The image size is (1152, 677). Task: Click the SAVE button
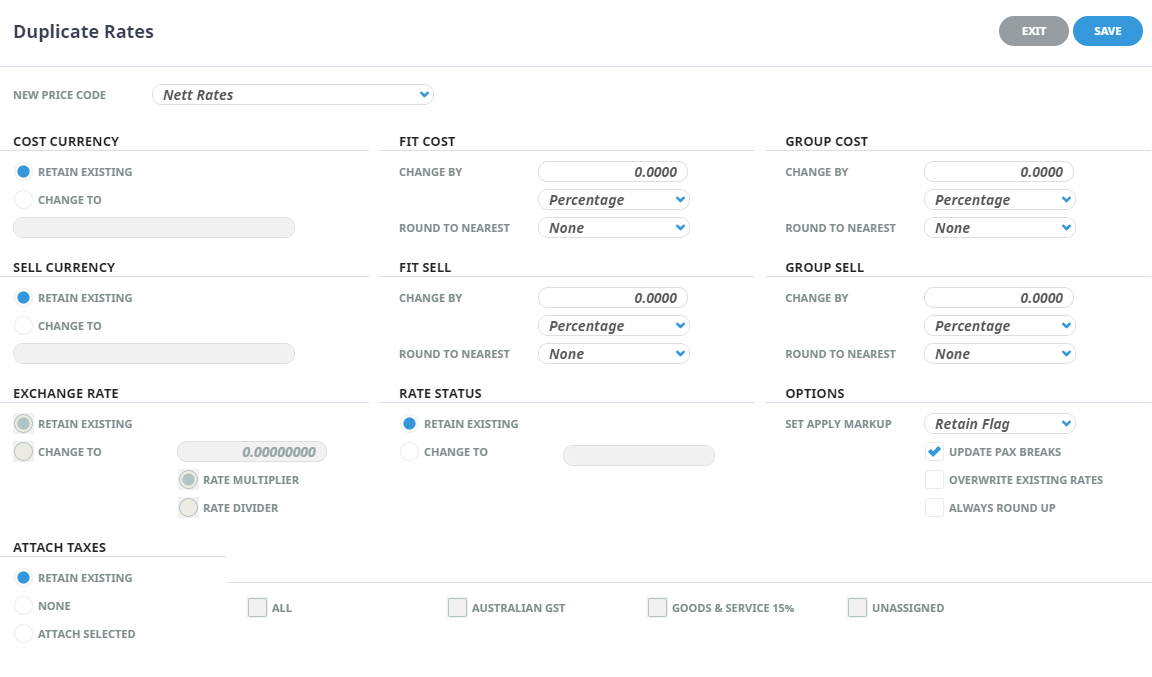[1107, 31]
